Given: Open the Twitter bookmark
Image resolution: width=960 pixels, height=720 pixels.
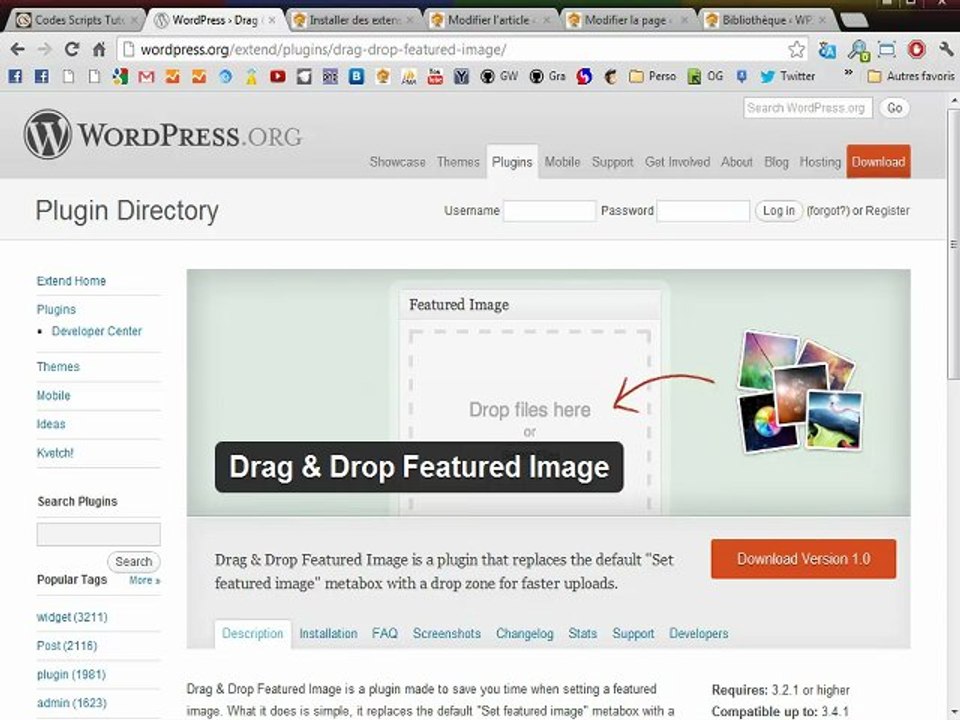Looking at the screenshot, I should pos(787,76).
